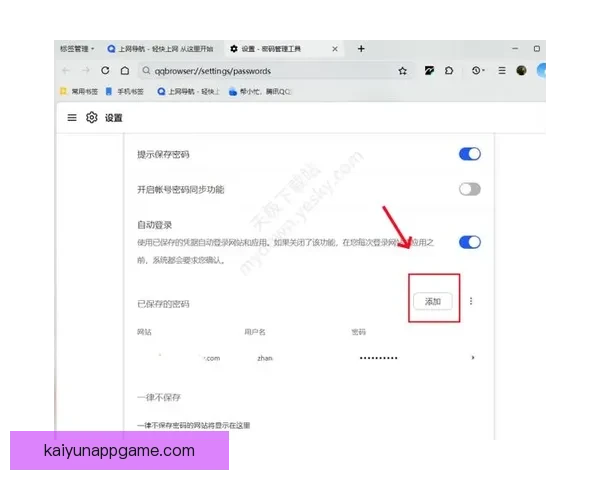Click the browser back arrow
The image size is (600, 480).
66,71
